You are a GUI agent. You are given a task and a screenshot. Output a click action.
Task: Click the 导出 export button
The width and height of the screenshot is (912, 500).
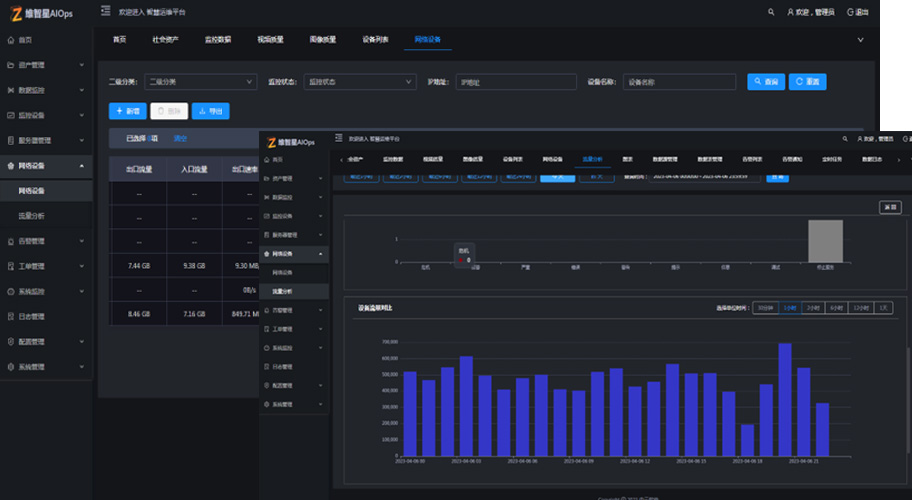click(x=210, y=111)
